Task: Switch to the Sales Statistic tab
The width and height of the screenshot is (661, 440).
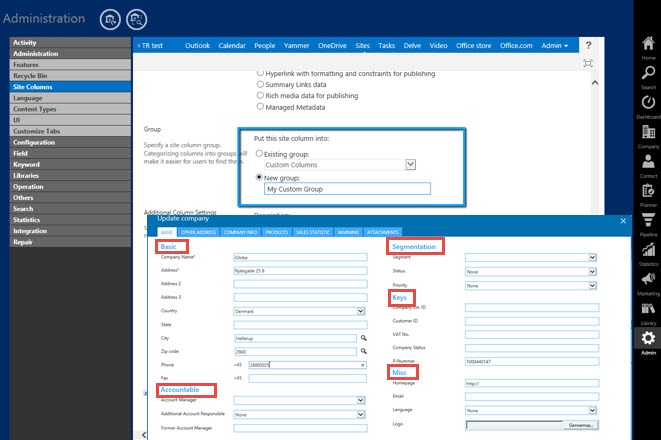Action: coord(313,232)
